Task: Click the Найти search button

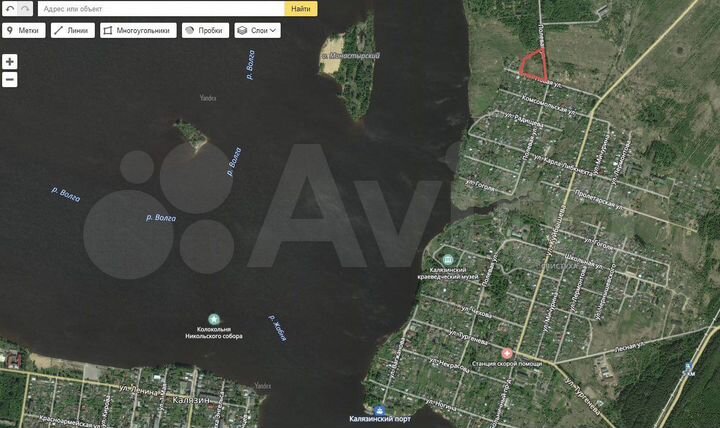Action: (301, 8)
